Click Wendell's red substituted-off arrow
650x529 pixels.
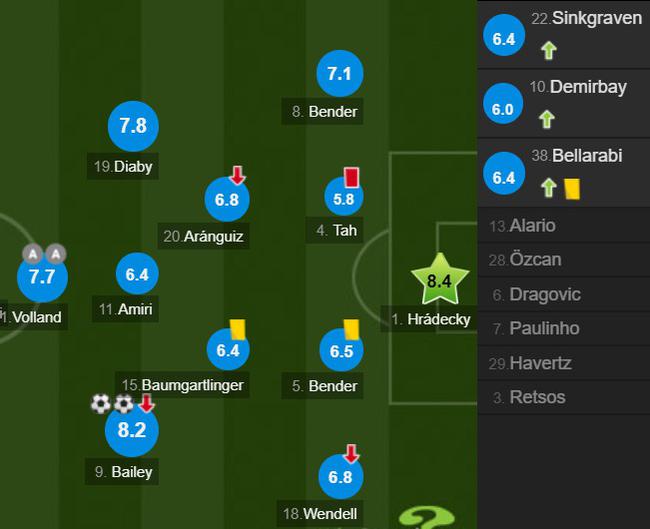pyautogui.click(x=351, y=454)
